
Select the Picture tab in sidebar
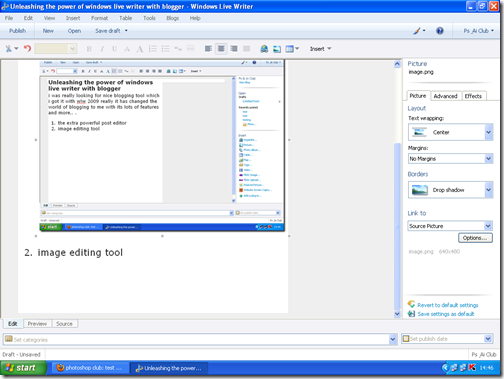pyautogui.click(x=418, y=96)
